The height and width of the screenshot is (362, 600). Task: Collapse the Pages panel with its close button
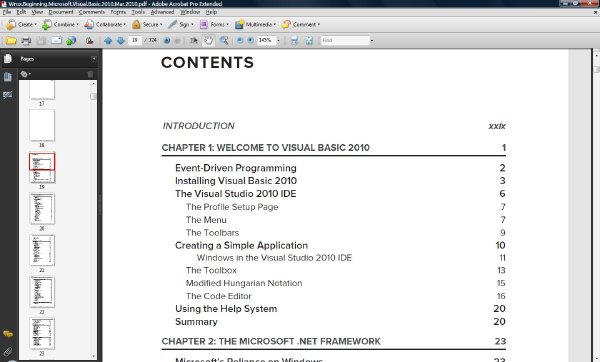point(94,59)
